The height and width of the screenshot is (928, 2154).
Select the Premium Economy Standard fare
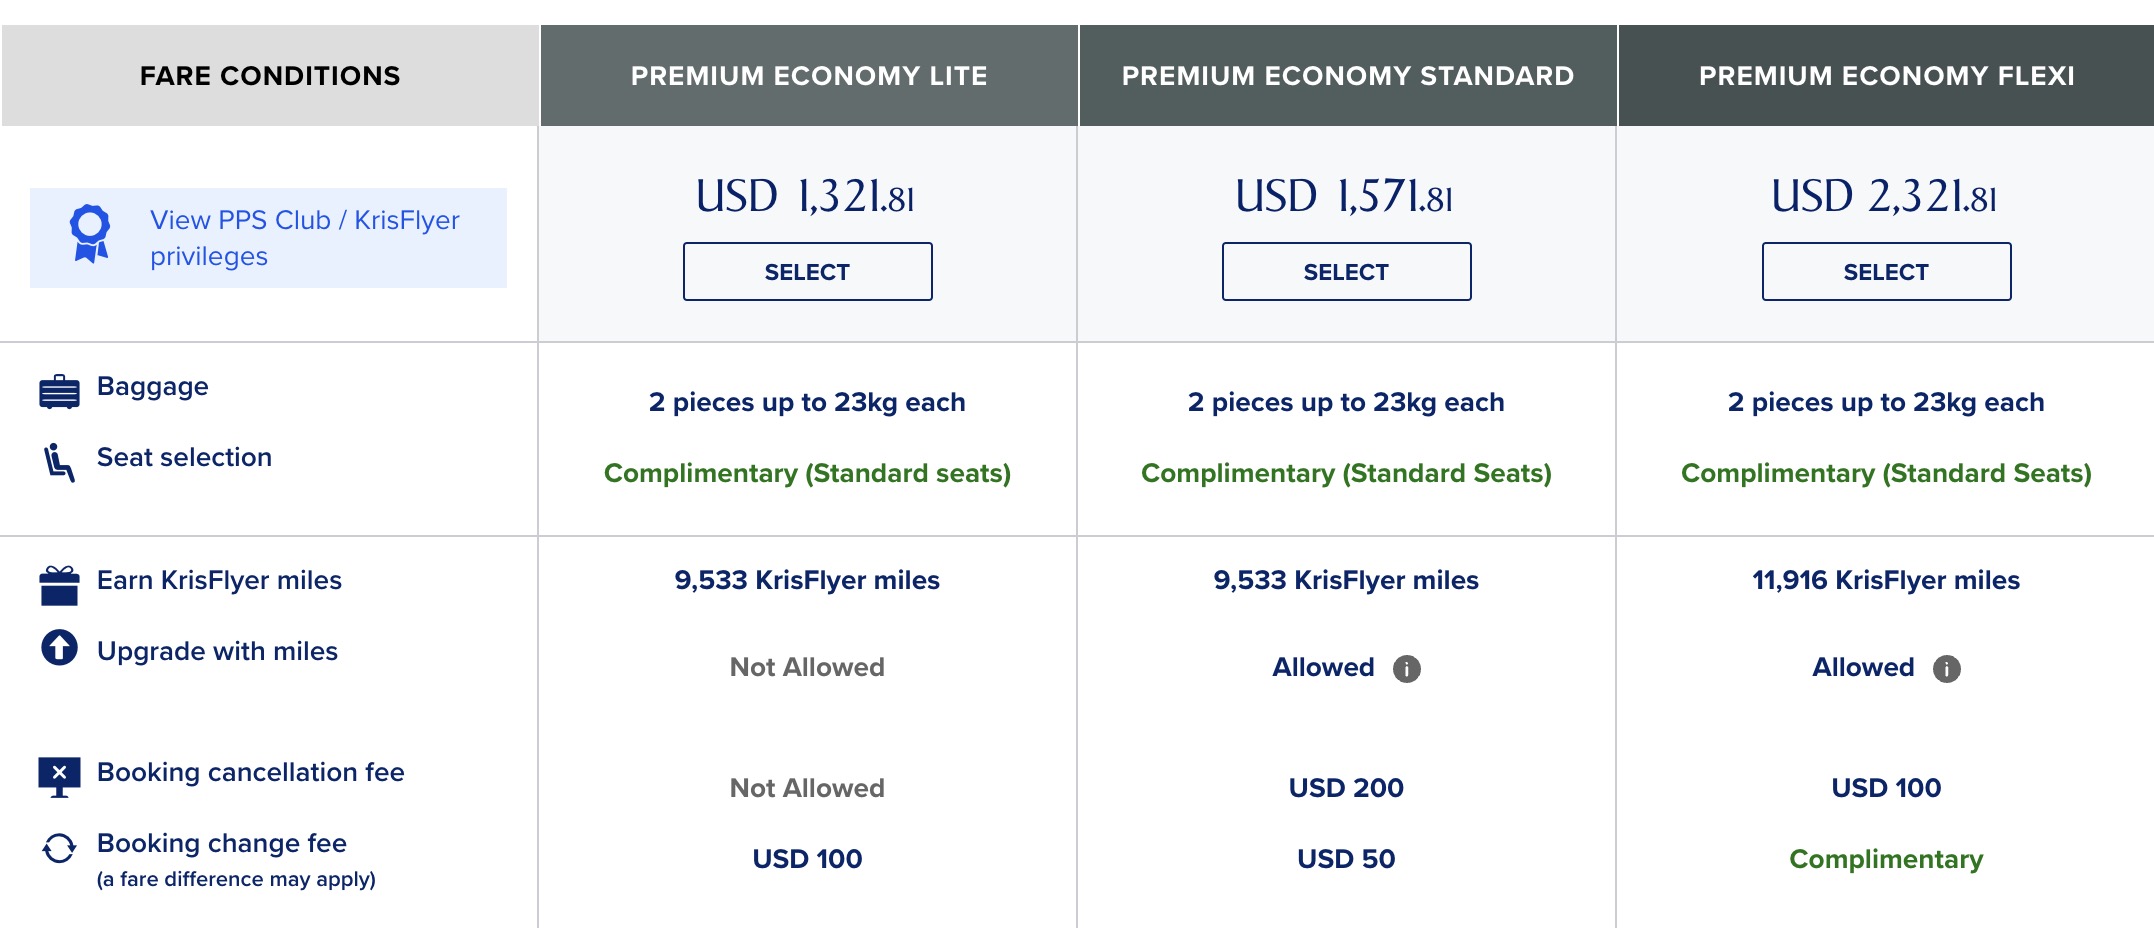(1345, 271)
